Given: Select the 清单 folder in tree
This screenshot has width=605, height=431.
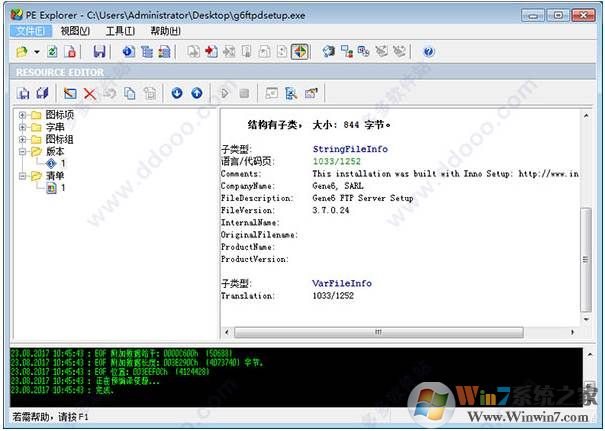Looking at the screenshot, I should [x=55, y=176].
